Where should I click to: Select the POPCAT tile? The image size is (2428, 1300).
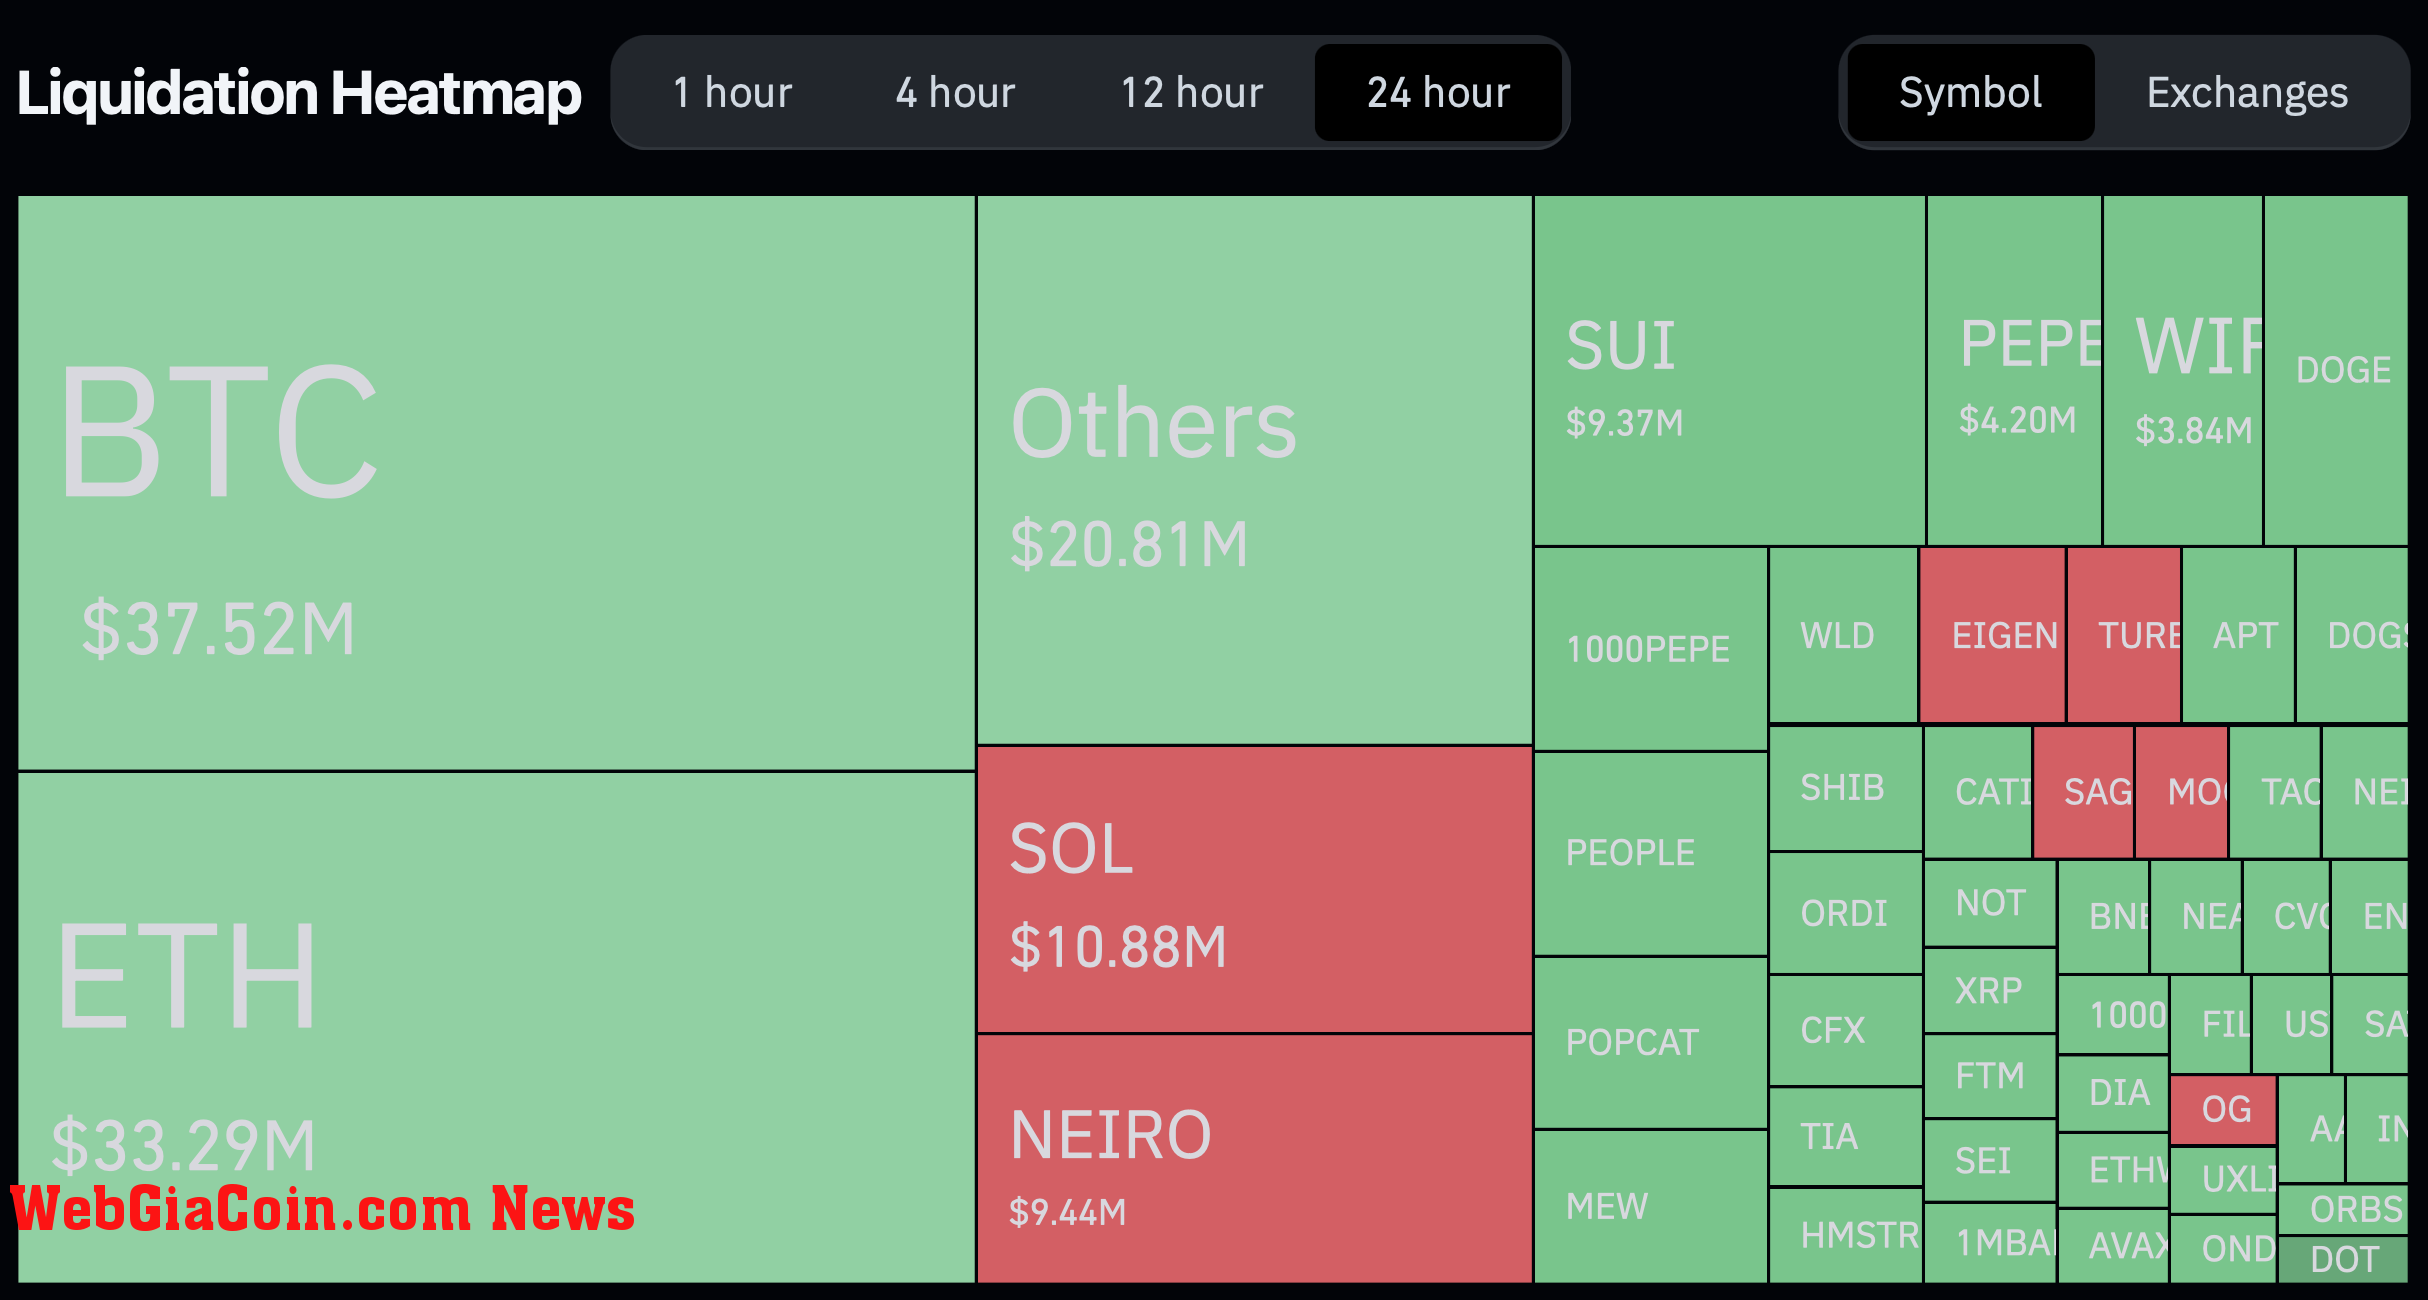tap(1651, 1043)
